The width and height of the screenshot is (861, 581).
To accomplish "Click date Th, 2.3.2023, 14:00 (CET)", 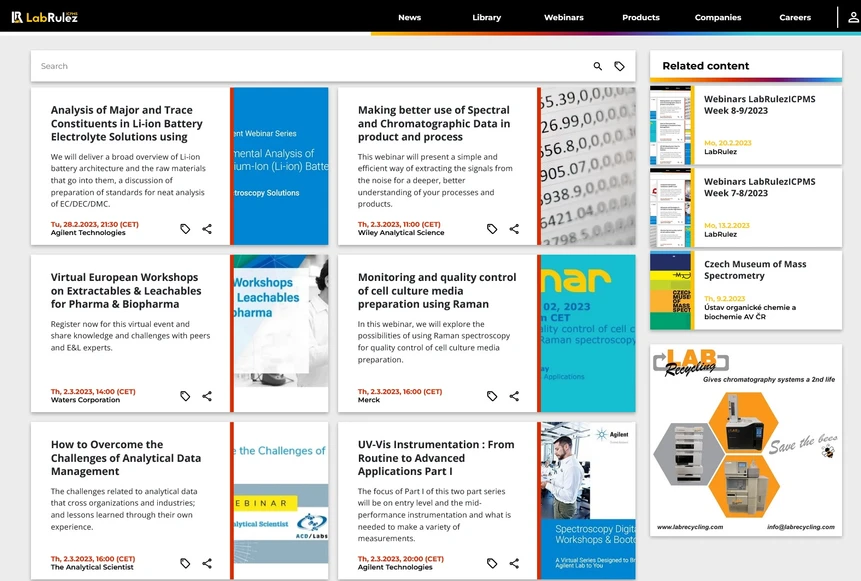I will pyautogui.click(x=93, y=392).
